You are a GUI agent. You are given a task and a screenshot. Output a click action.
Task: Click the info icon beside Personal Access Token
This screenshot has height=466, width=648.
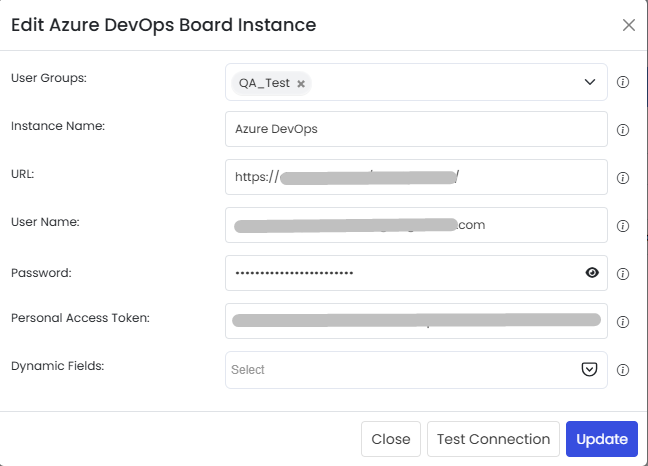623,322
